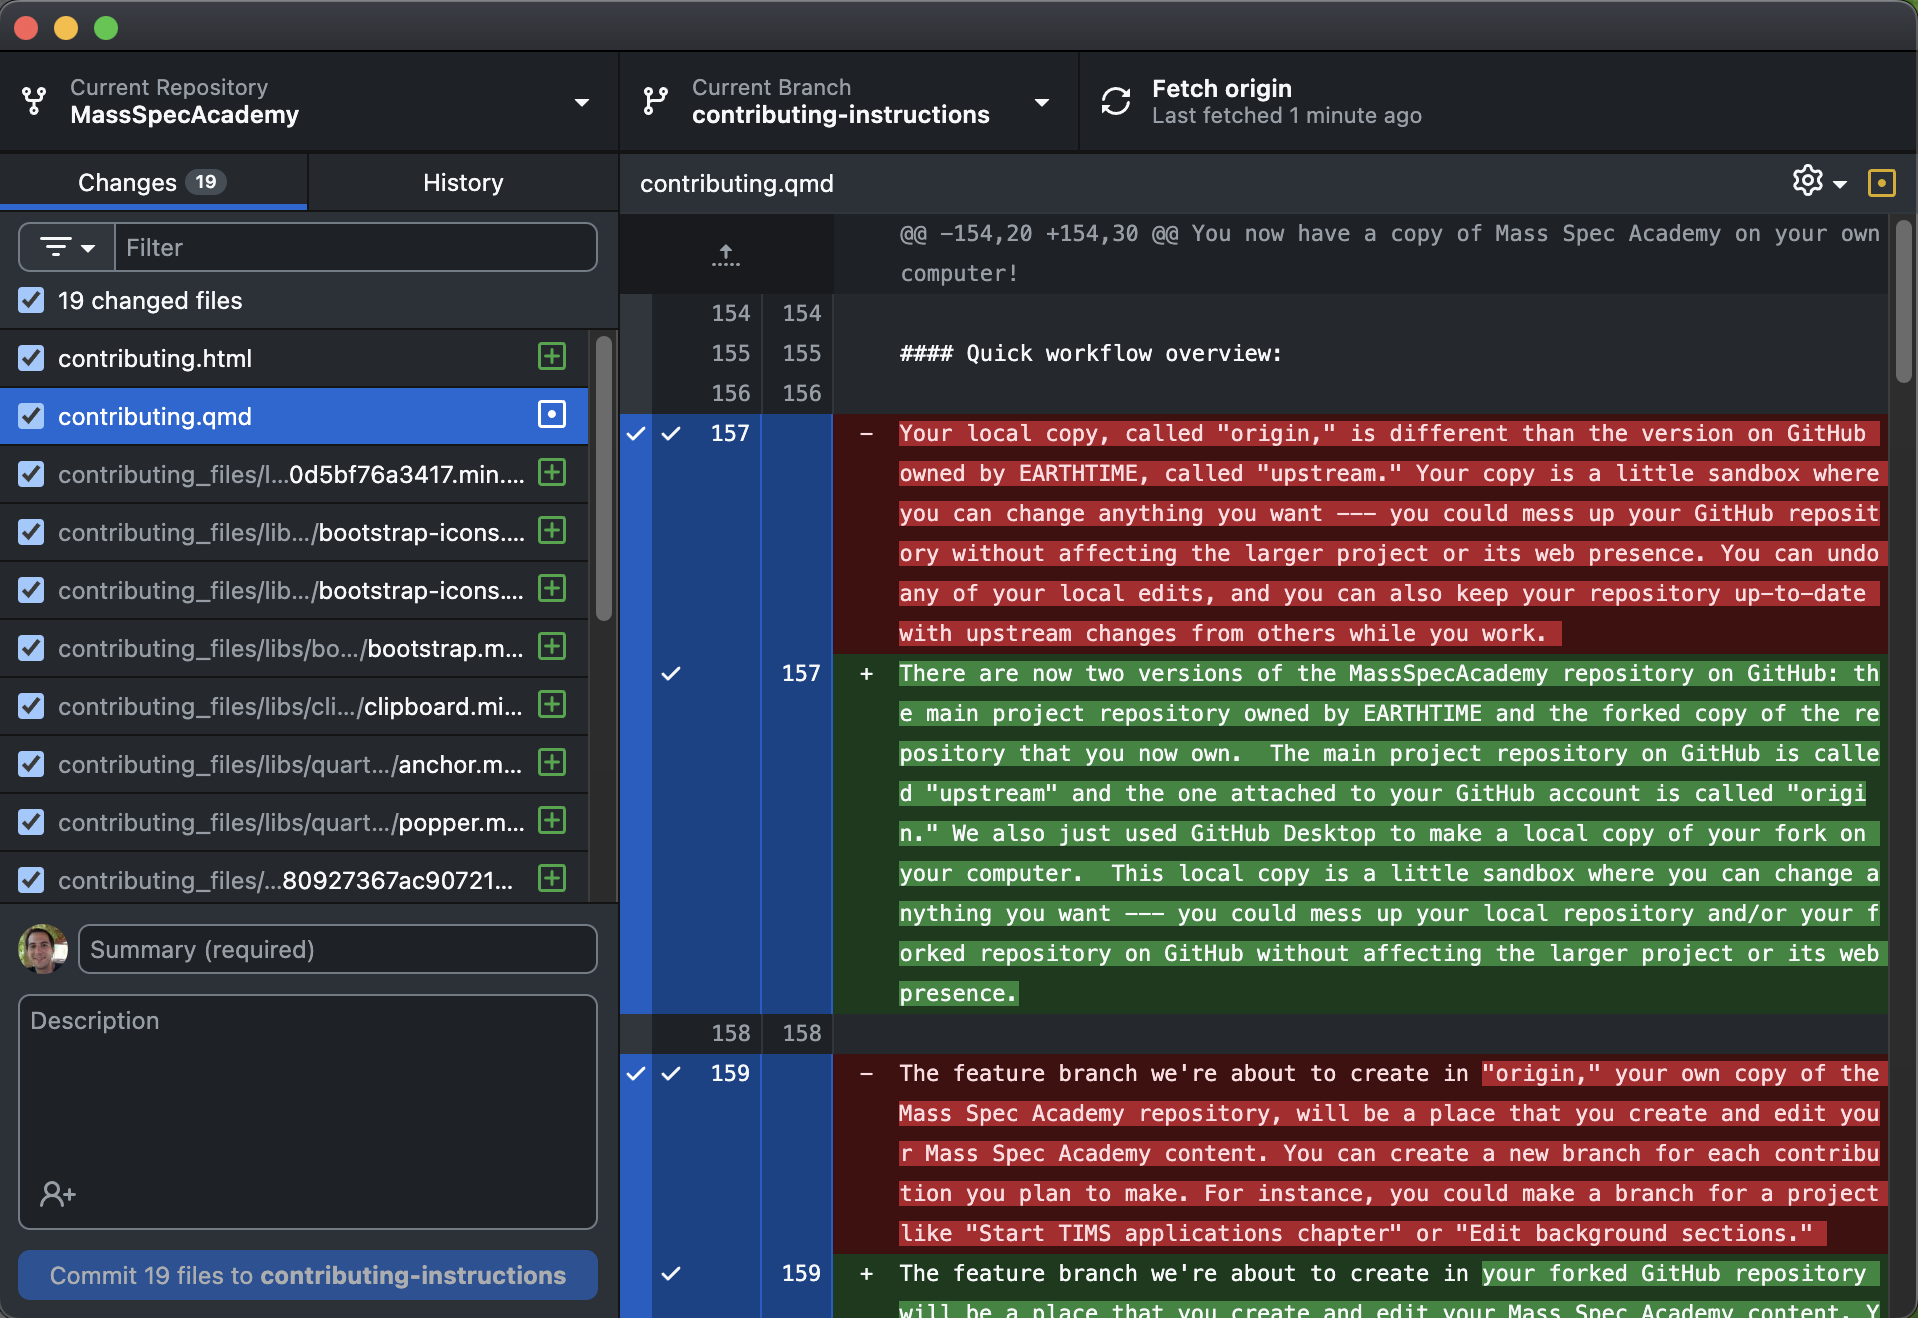
Task: Click the branch icon beside Current Branch
Action: click(x=655, y=101)
